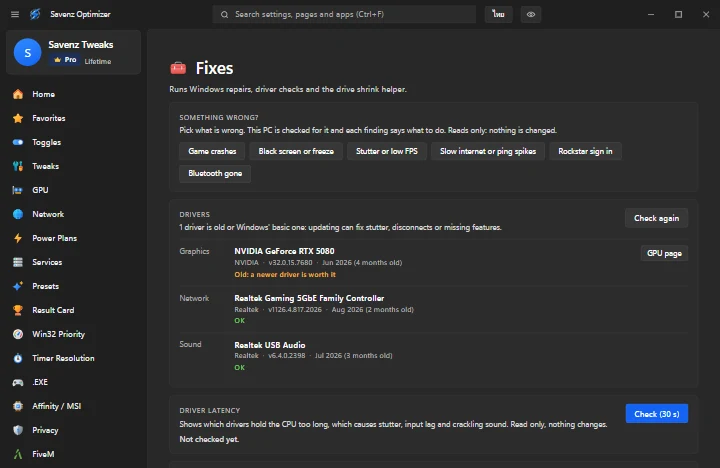The height and width of the screenshot is (468, 720).
Task: Open the Favorites page label
Action: coord(49,118)
